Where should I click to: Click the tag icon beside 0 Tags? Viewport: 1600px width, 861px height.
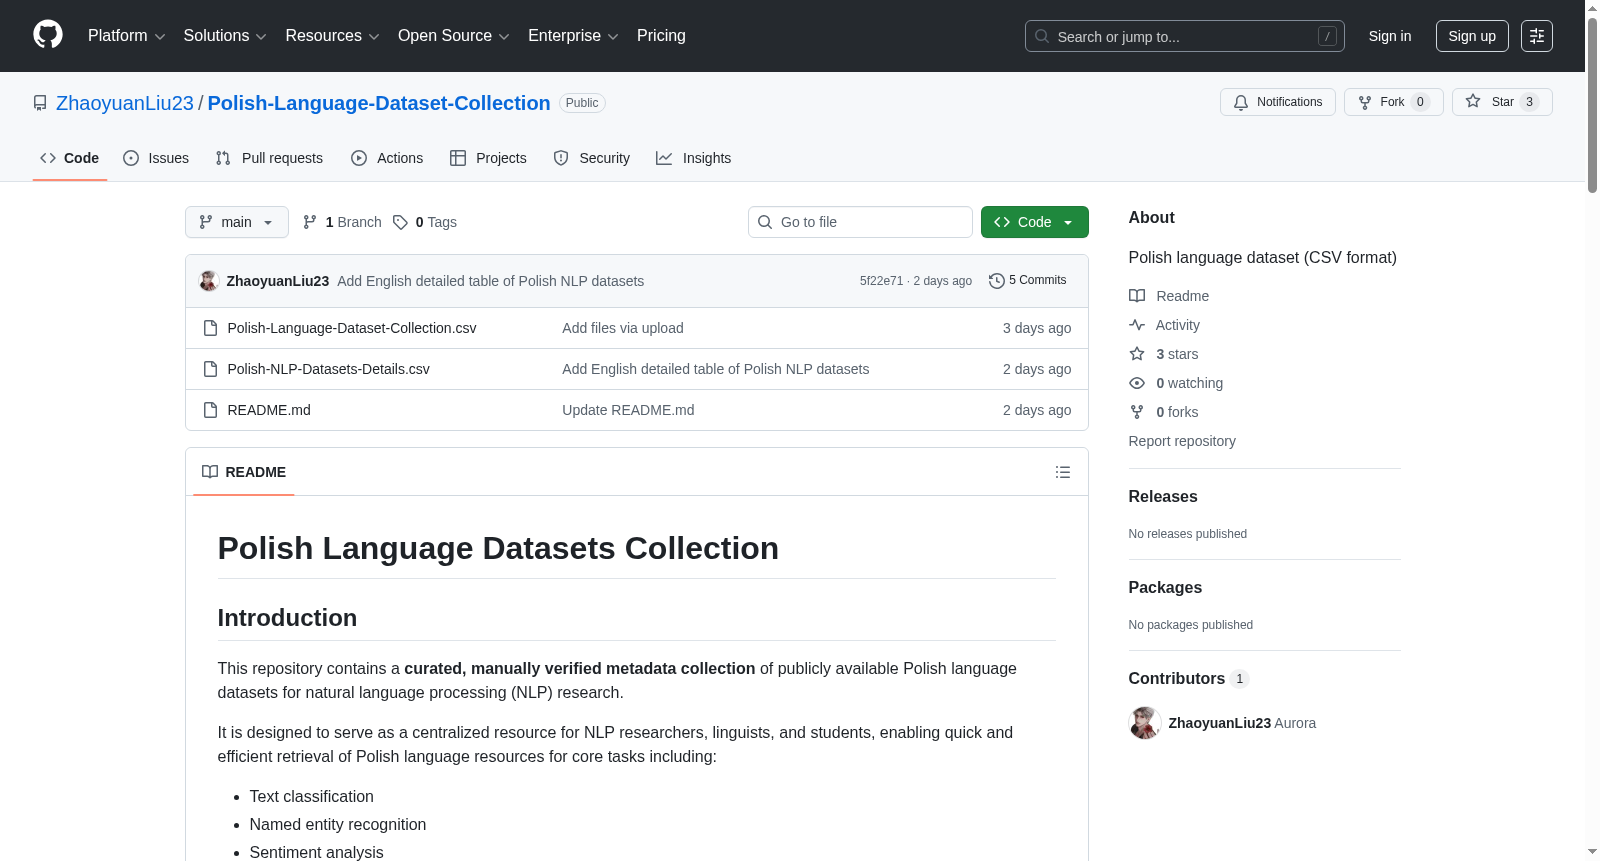[x=400, y=222]
